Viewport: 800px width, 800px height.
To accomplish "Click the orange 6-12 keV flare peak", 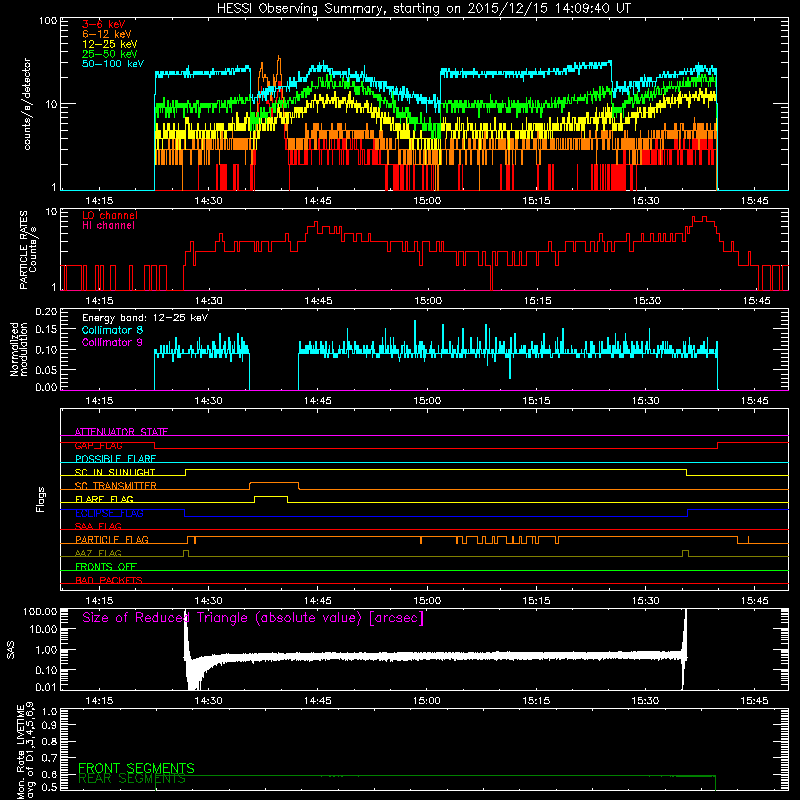I will coord(279,58).
